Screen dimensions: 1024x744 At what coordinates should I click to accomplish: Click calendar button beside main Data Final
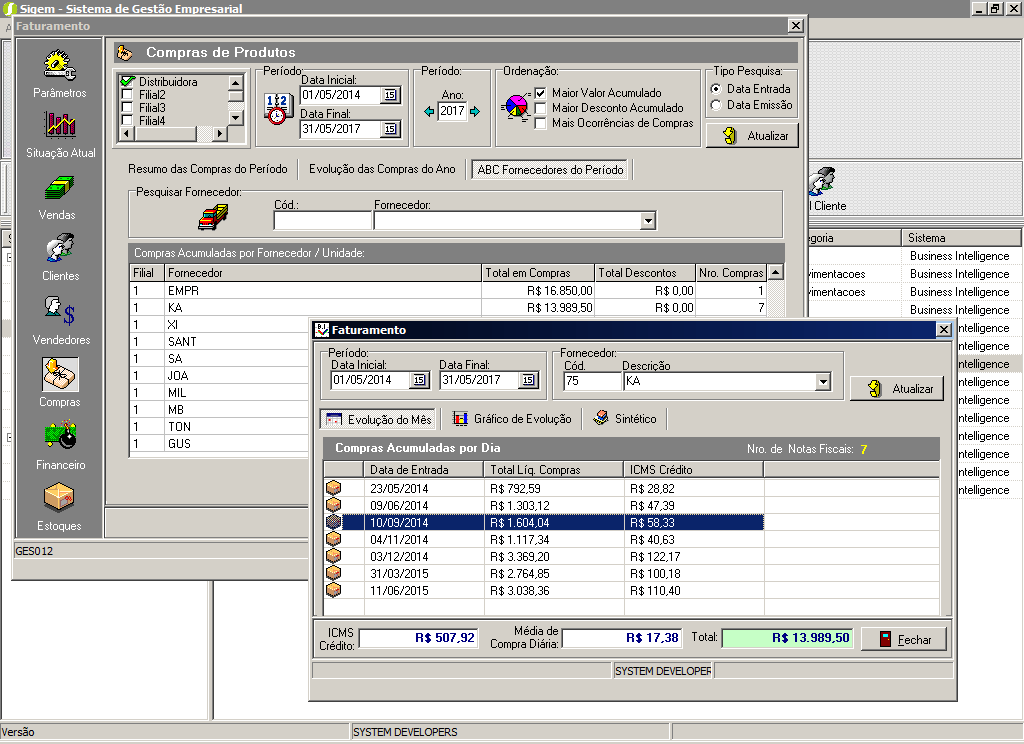tap(390, 128)
